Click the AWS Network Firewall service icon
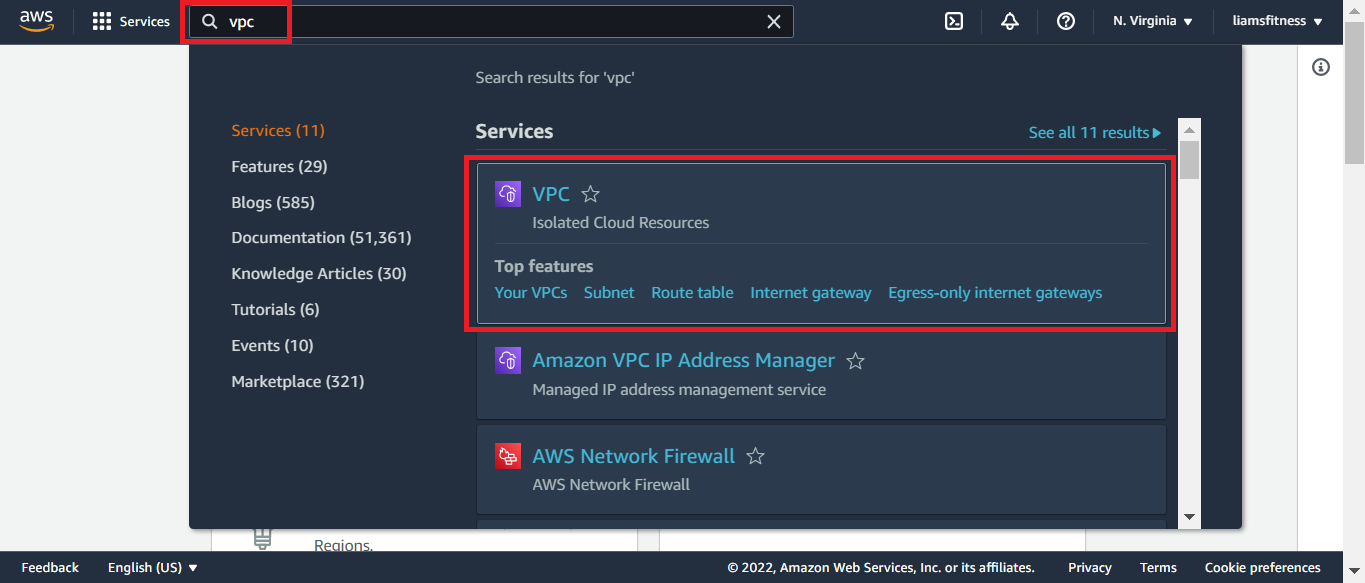The height and width of the screenshot is (583, 1365). pos(508,457)
